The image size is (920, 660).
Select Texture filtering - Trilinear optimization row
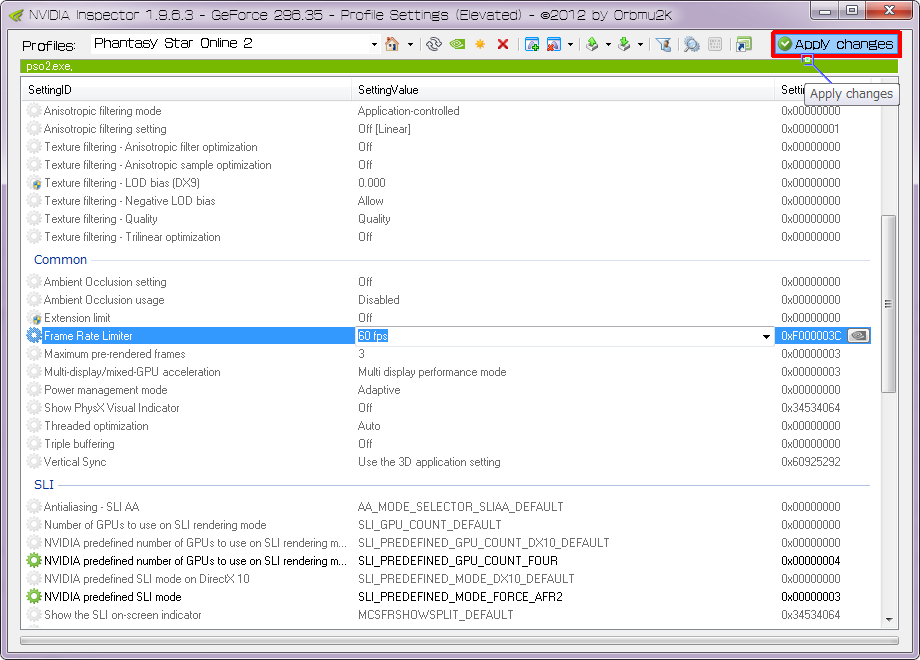pyautogui.click(x=447, y=237)
